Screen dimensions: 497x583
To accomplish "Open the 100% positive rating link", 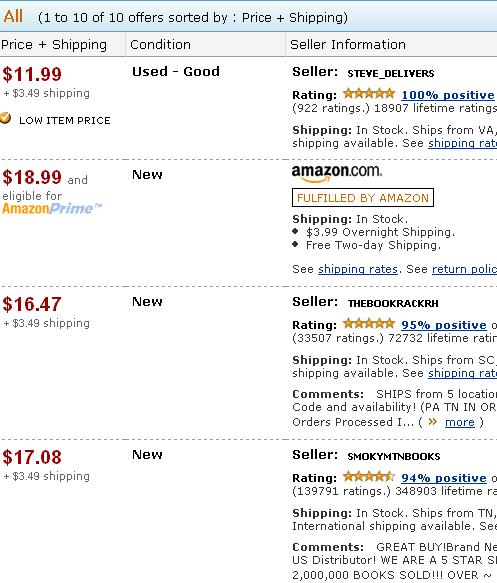I will (448, 95).
